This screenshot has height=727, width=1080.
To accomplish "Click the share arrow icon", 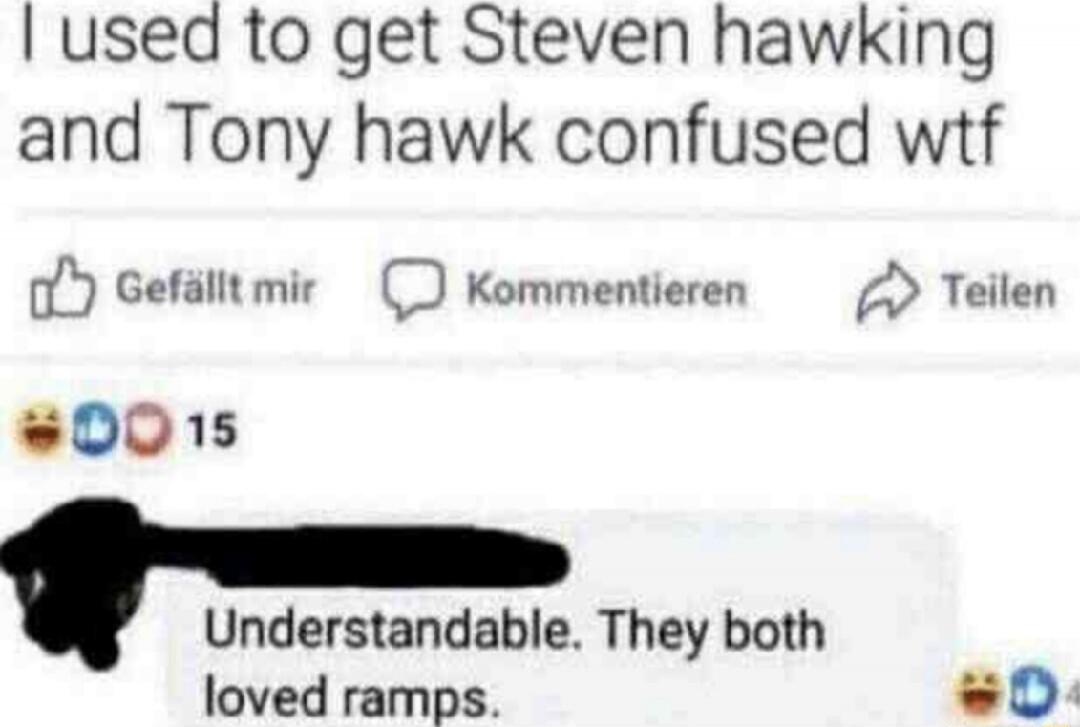I will coord(889,291).
